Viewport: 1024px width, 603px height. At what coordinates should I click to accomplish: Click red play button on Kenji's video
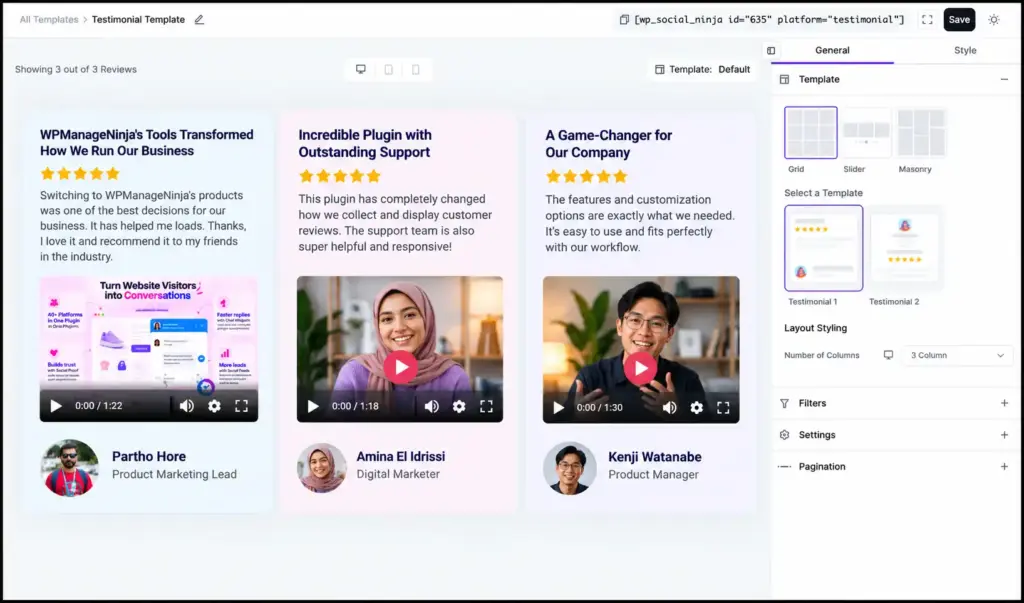coord(641,368)
